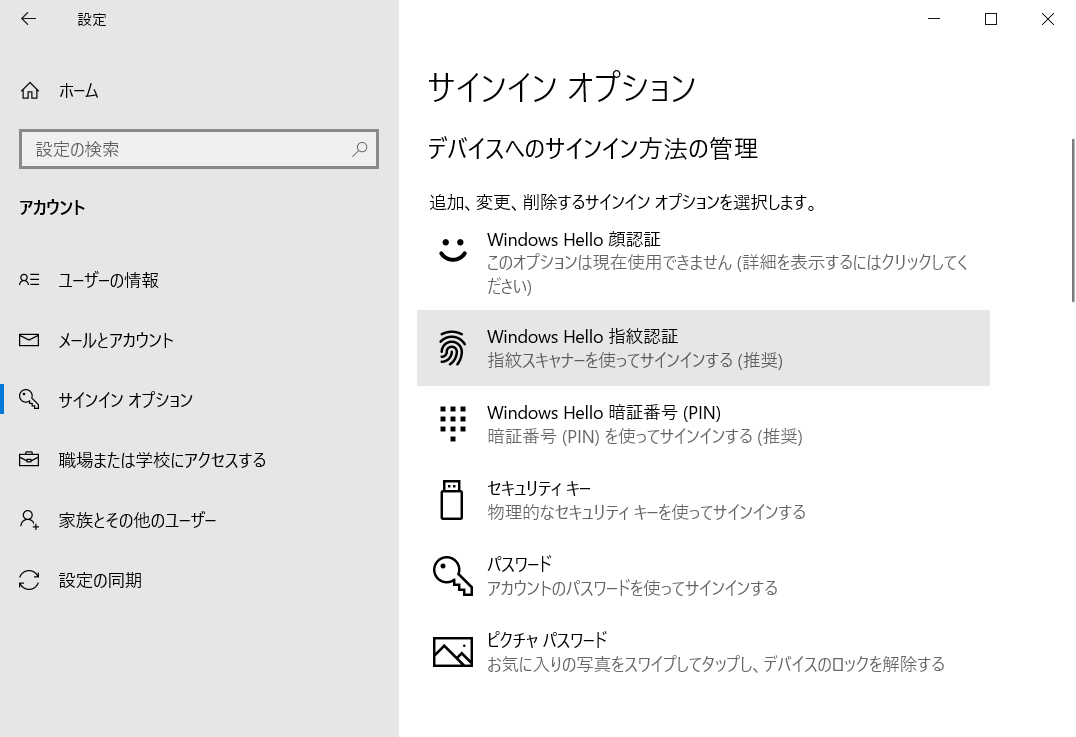This screenshot has width=1076, height=737.
Task: Expand Windows Hello 指紋認証 option
Action: point(700,348)
